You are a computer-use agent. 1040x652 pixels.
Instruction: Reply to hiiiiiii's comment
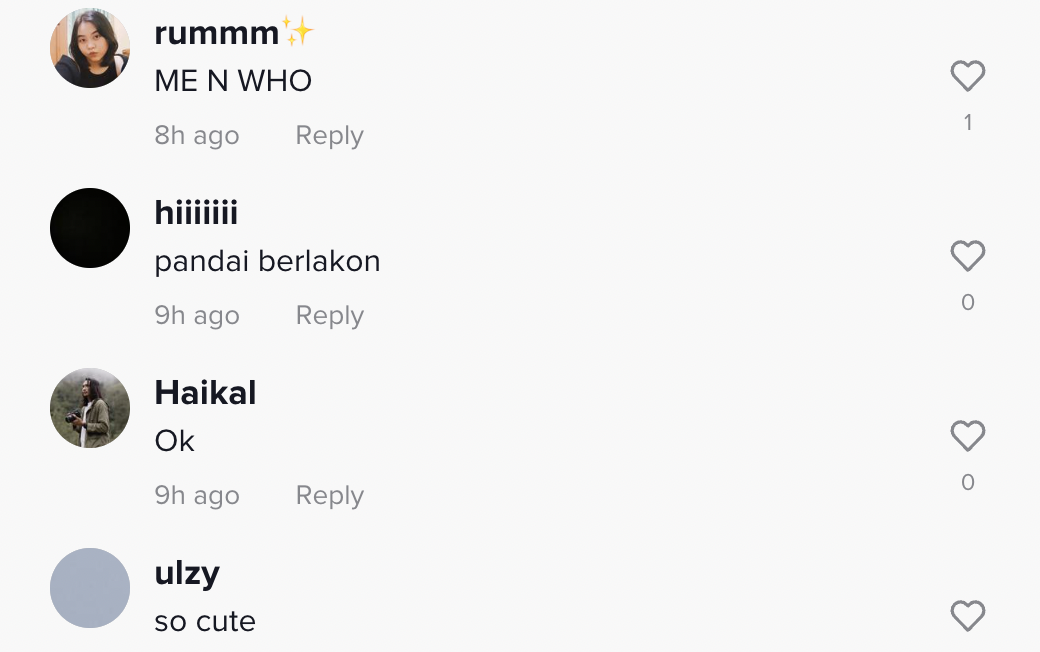point(329,316)
